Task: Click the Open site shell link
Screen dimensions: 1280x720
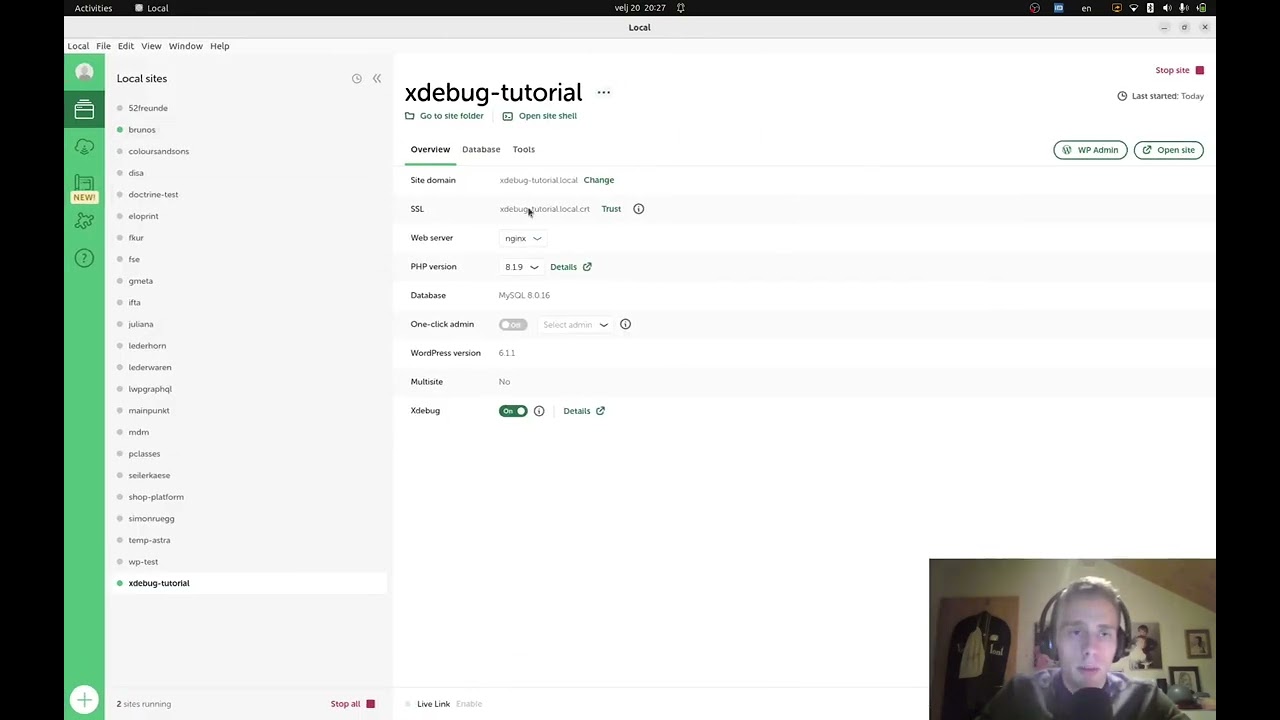Action: [x=548, y=116]
